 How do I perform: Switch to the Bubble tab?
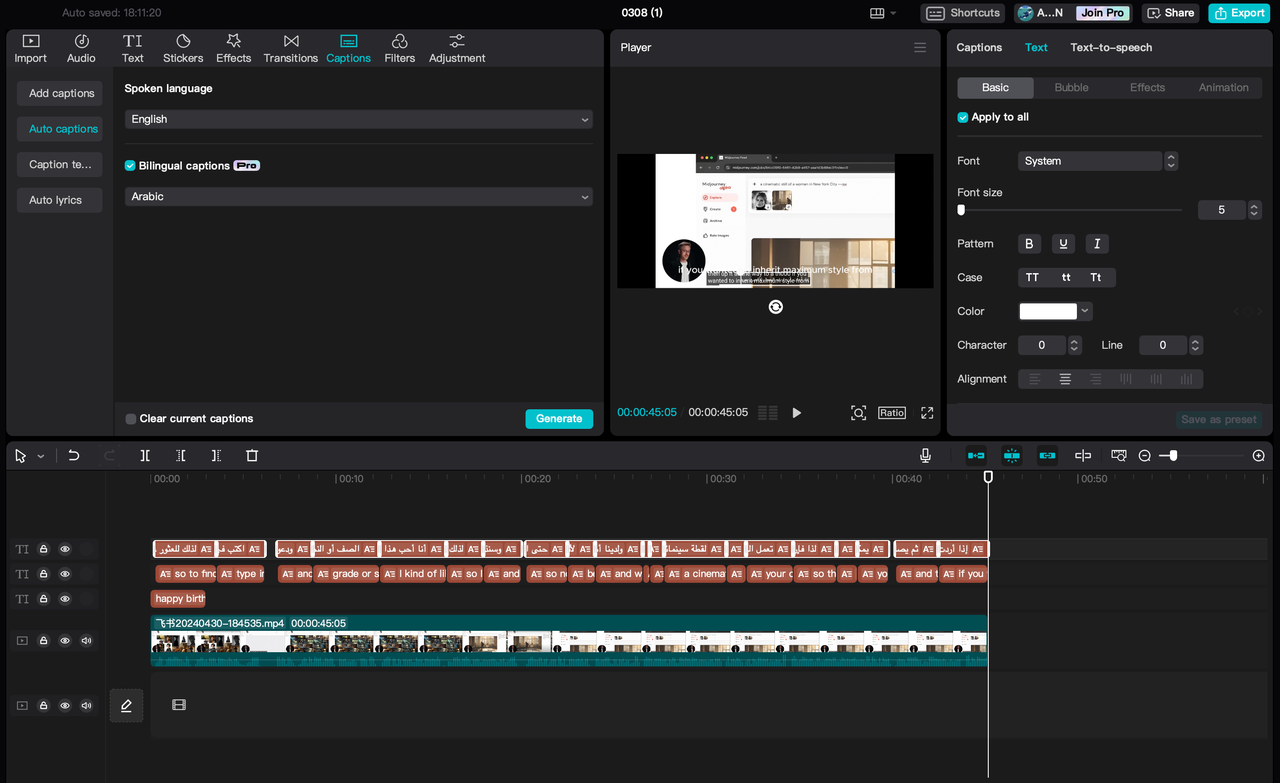pos(1071,87)
